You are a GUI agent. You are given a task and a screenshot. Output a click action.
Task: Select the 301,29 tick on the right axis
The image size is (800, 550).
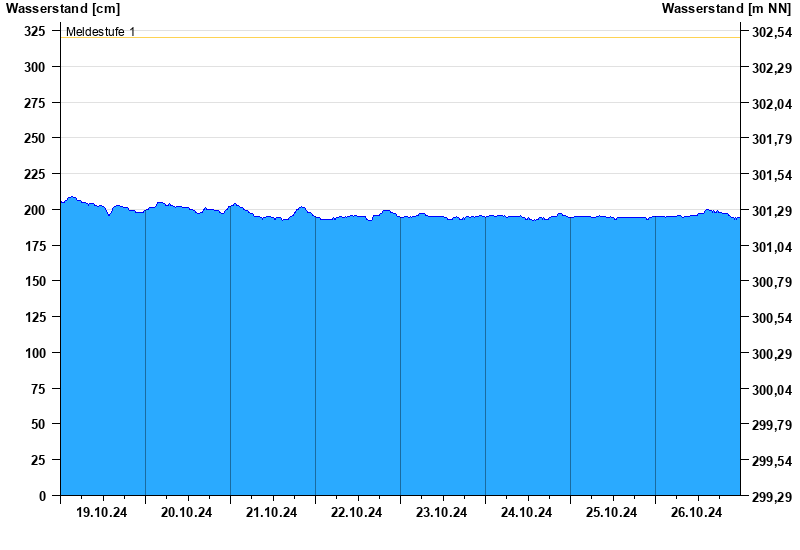pyautogui.click(x=771, y=211)
